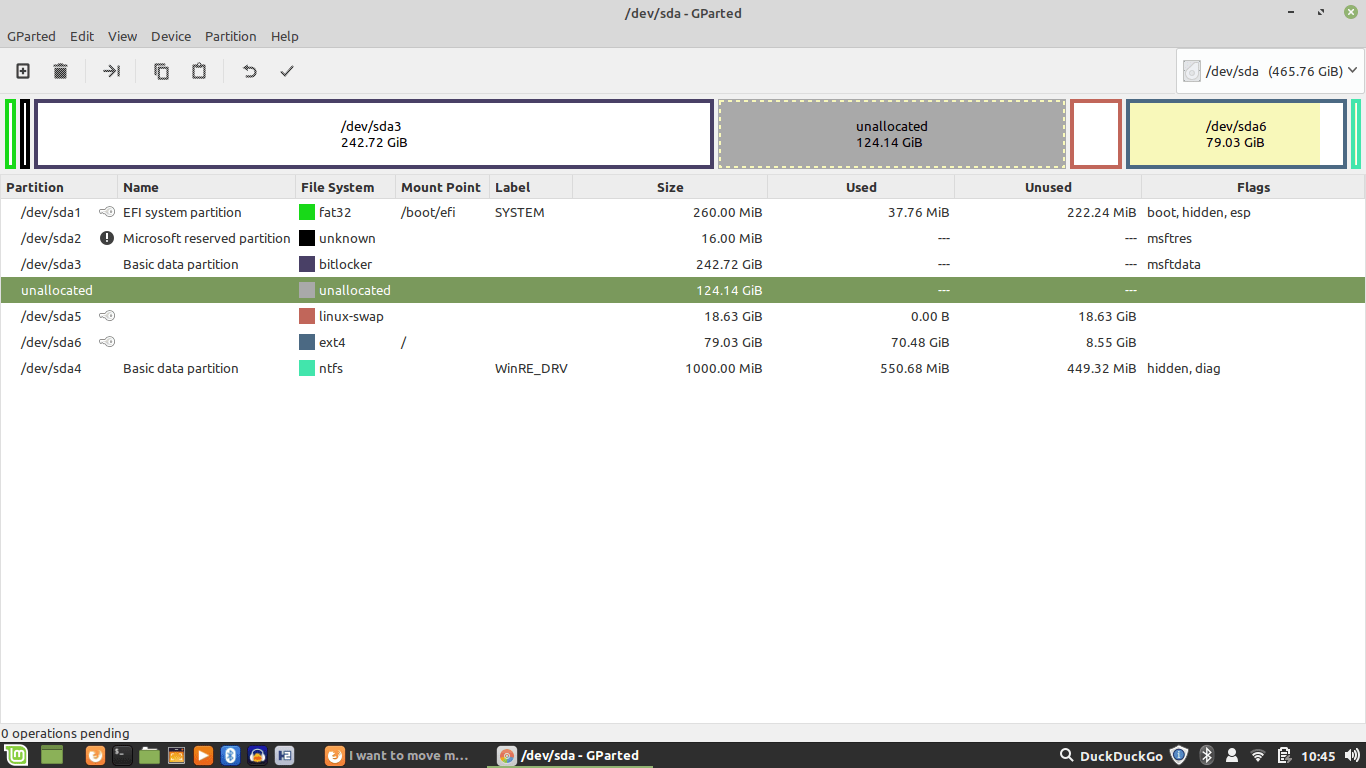Viewport: 1366px width, 768px height.
Task: Click the Show Desktop panel icon
Action: (52, 755)
